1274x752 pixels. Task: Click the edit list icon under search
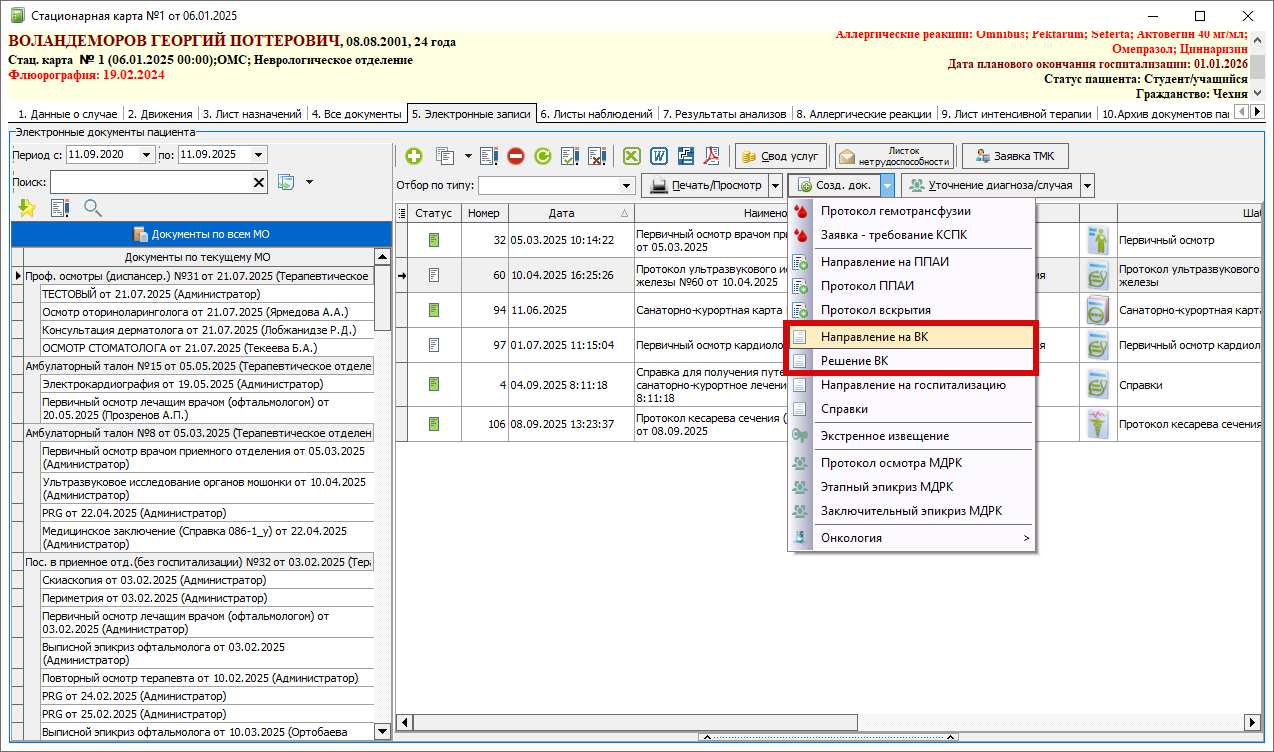[x=60, y=207]
